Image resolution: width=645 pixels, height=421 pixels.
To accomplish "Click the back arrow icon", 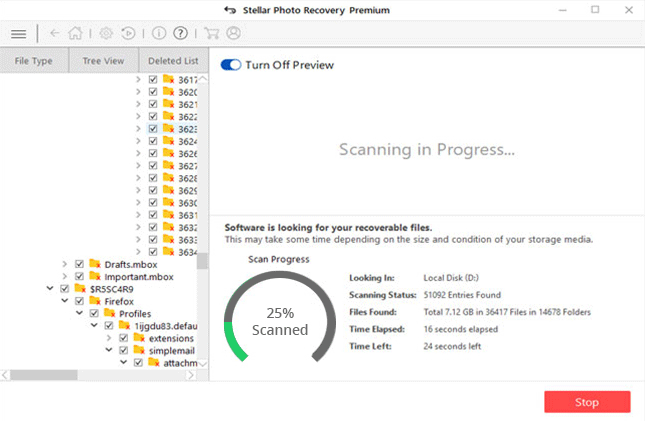I will (54, 33).
